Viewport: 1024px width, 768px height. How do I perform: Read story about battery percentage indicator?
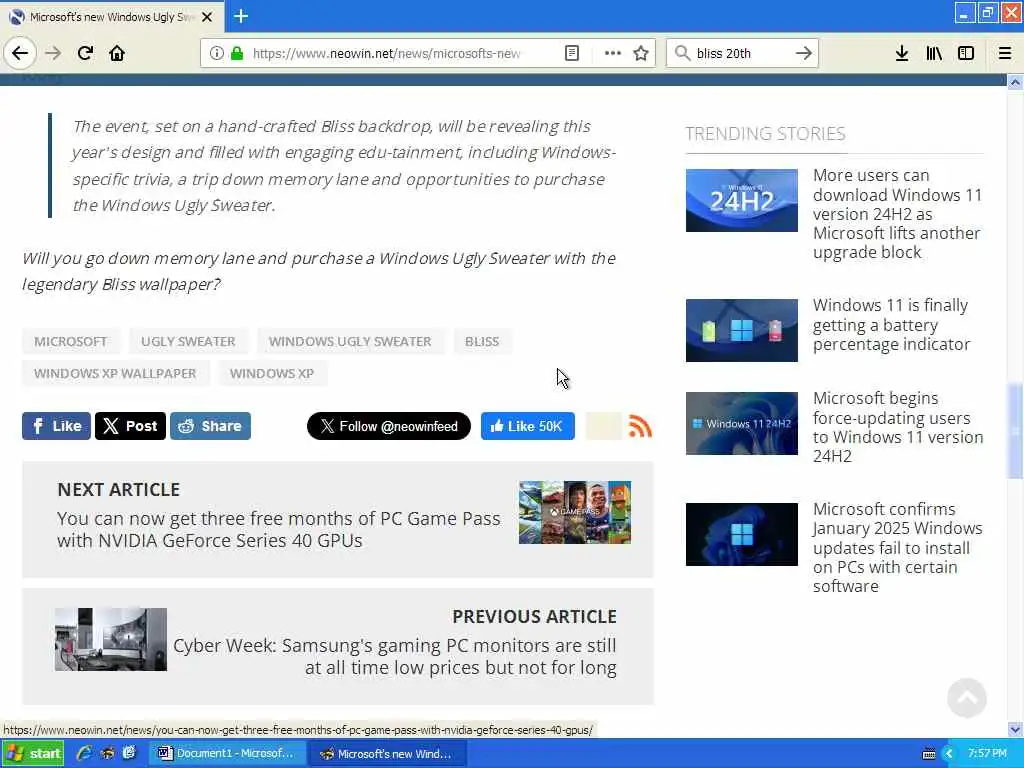pos(891,325)
